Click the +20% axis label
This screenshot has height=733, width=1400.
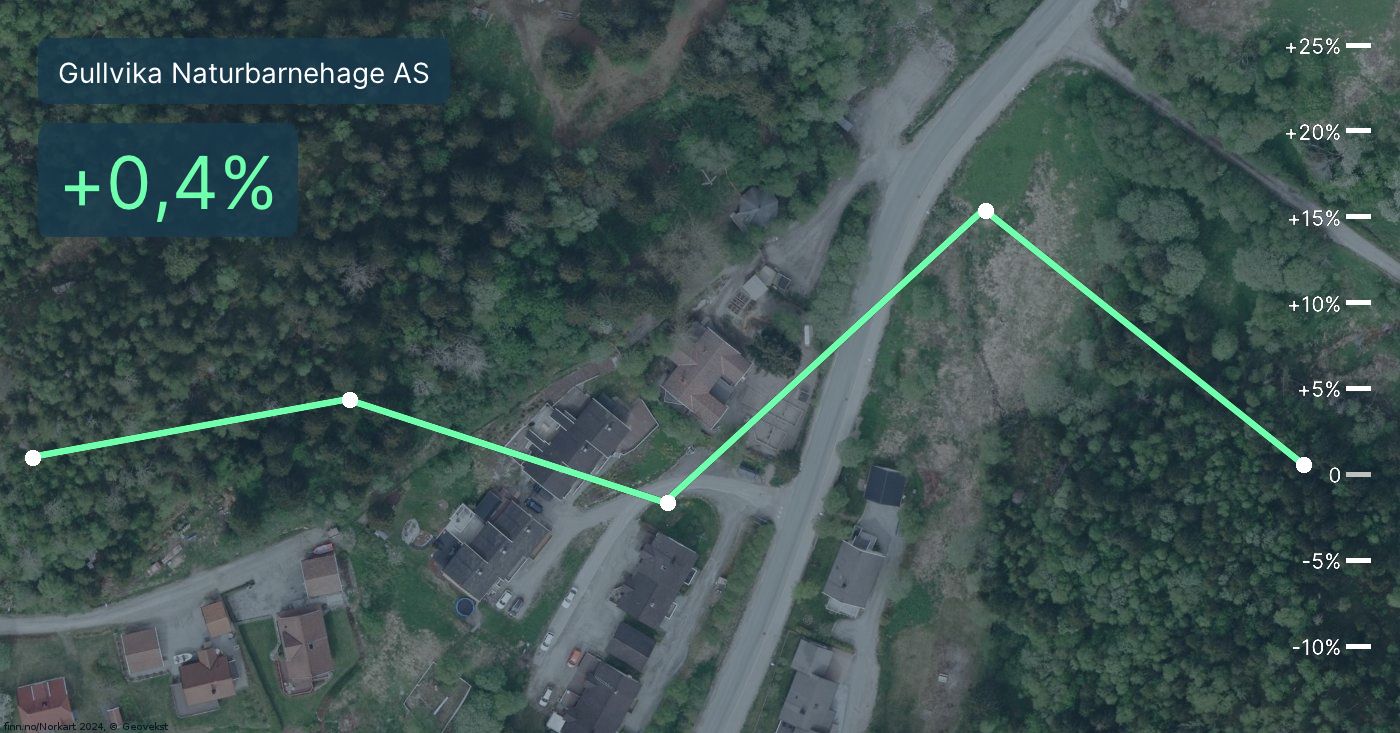pos(1312,133)
